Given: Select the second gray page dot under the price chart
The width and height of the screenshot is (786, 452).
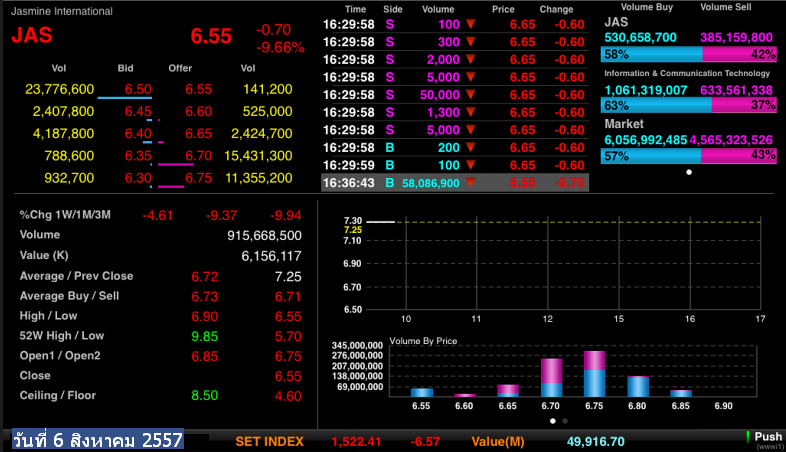Looking at the screenshot, I should pos(565,421).
